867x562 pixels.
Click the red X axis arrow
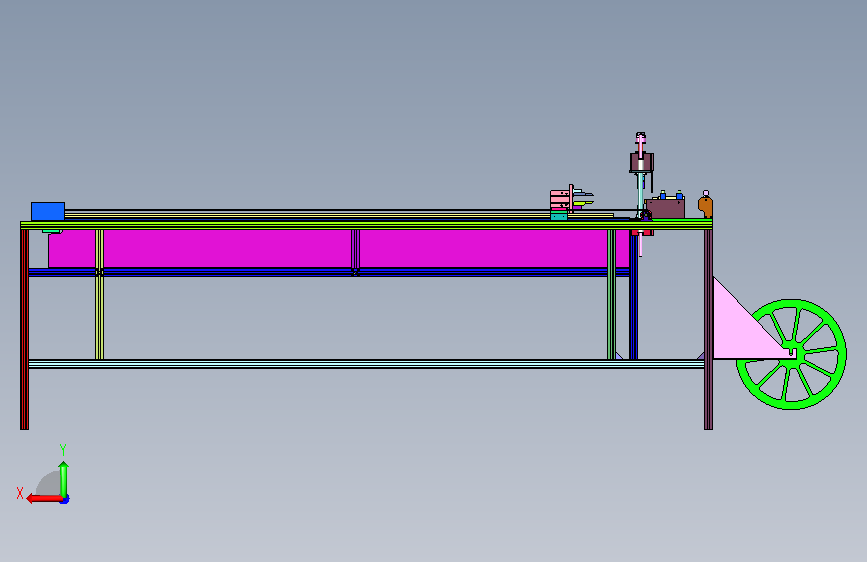pos(45,499)
